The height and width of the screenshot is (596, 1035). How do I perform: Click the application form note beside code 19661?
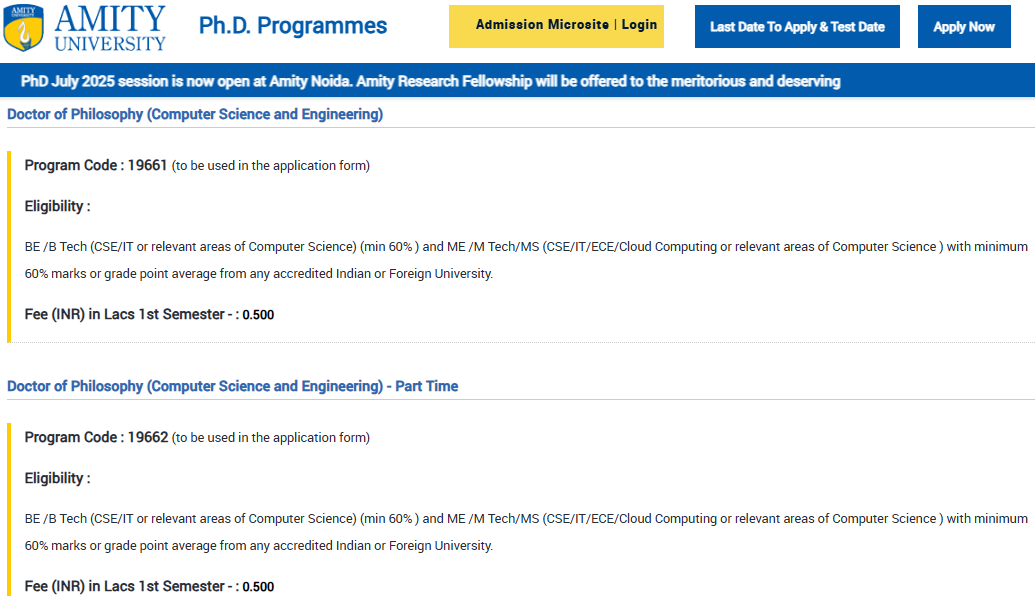pyautogui.click(x=271, y=166)
